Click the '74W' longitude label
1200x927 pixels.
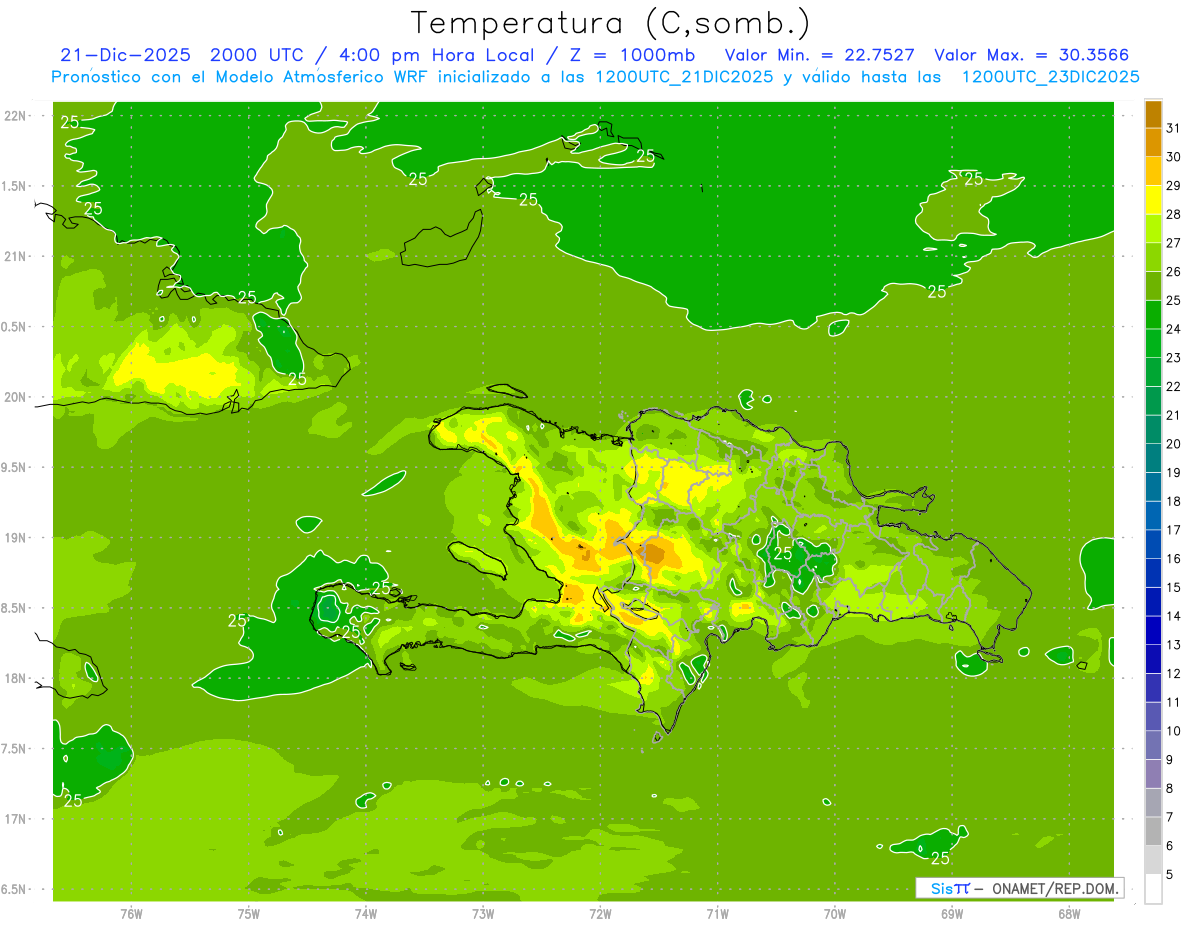(x=366, y=913)
